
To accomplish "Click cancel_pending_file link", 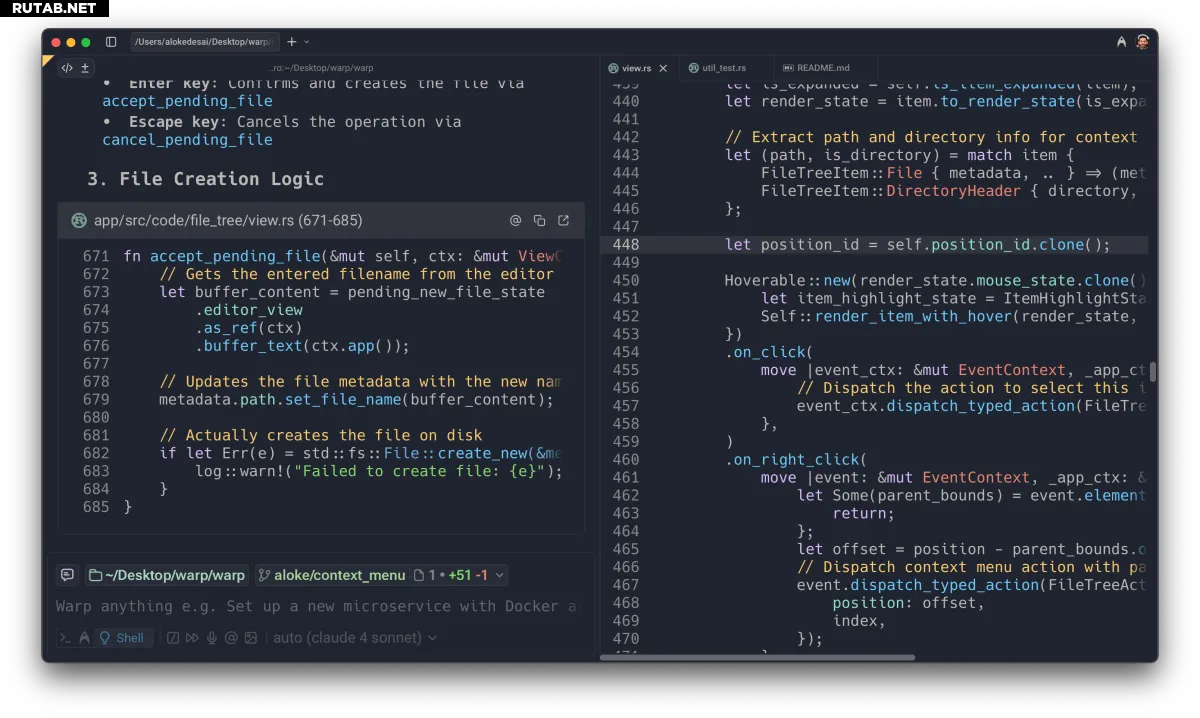I will click(x=187, y=140).
